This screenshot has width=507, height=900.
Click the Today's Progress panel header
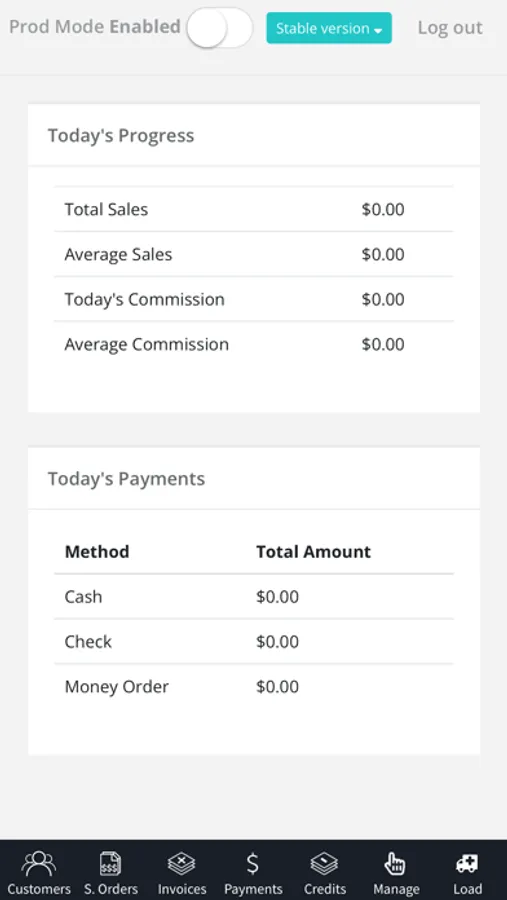click(254, 135)
